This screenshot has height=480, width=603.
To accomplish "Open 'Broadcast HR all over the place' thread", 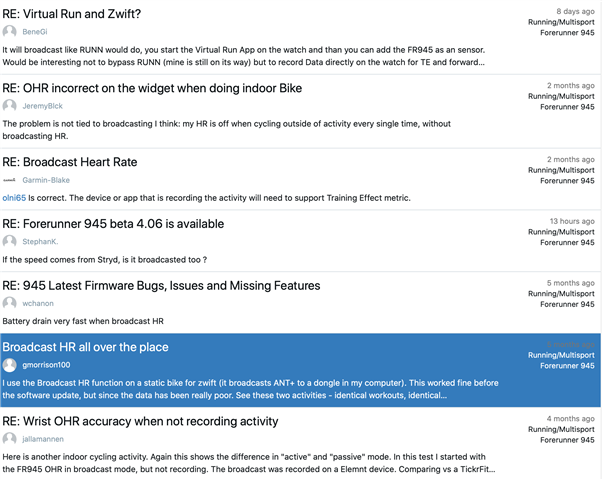I will coord(85,347).
